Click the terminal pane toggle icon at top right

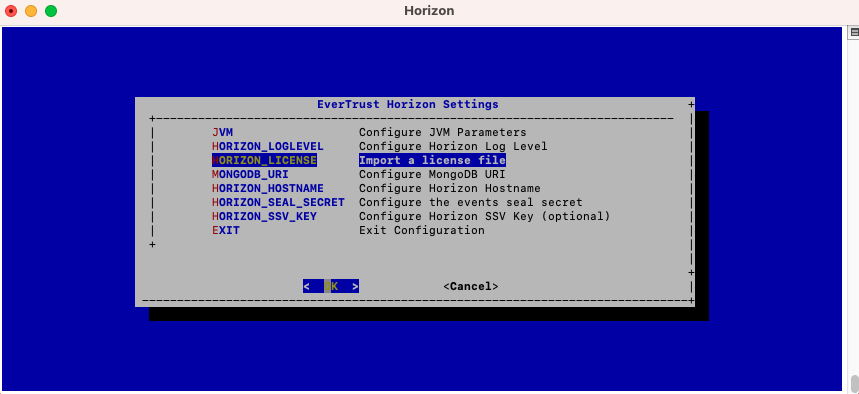pyautogui.click(x=854, y=32)
